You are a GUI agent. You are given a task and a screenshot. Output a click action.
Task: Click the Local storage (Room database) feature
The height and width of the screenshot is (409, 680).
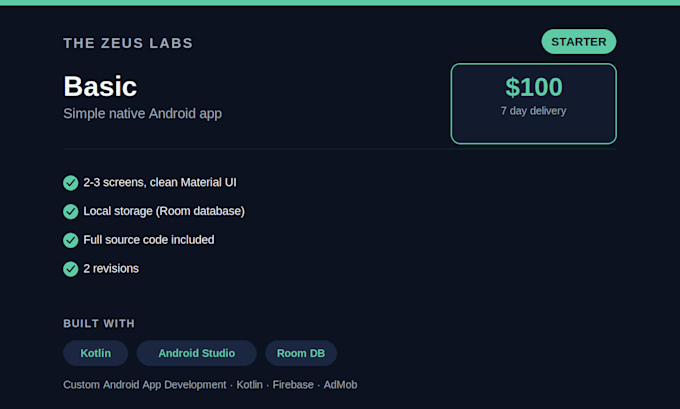pos(164,211)
